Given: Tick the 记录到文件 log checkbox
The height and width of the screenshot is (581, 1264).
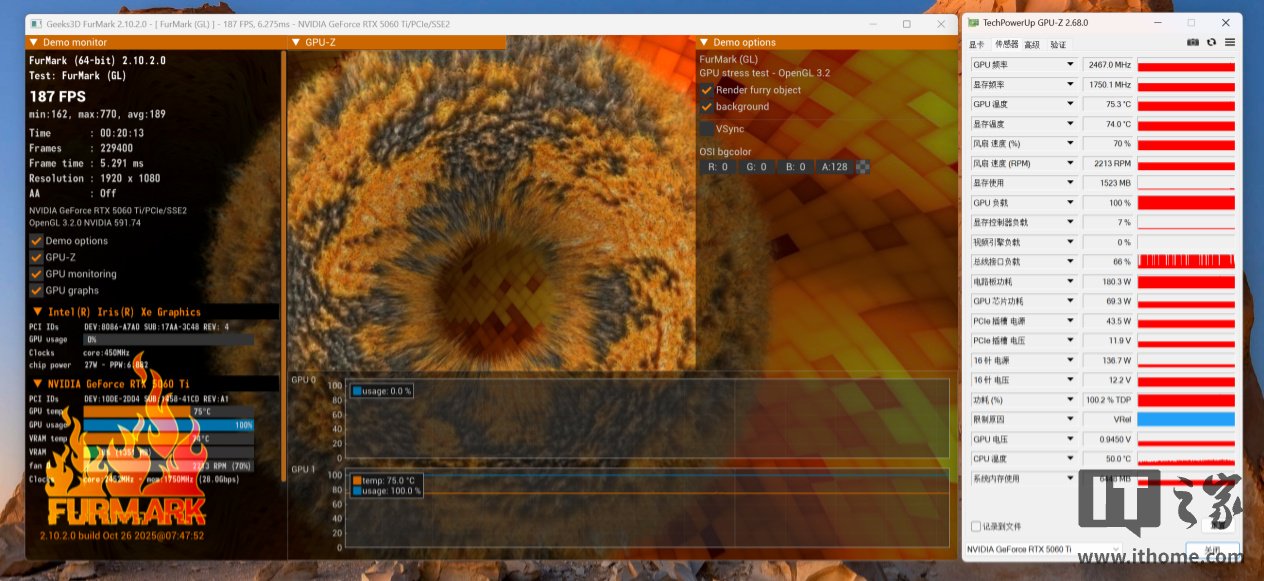Looking at the screenshot, I should coord(976,526).
